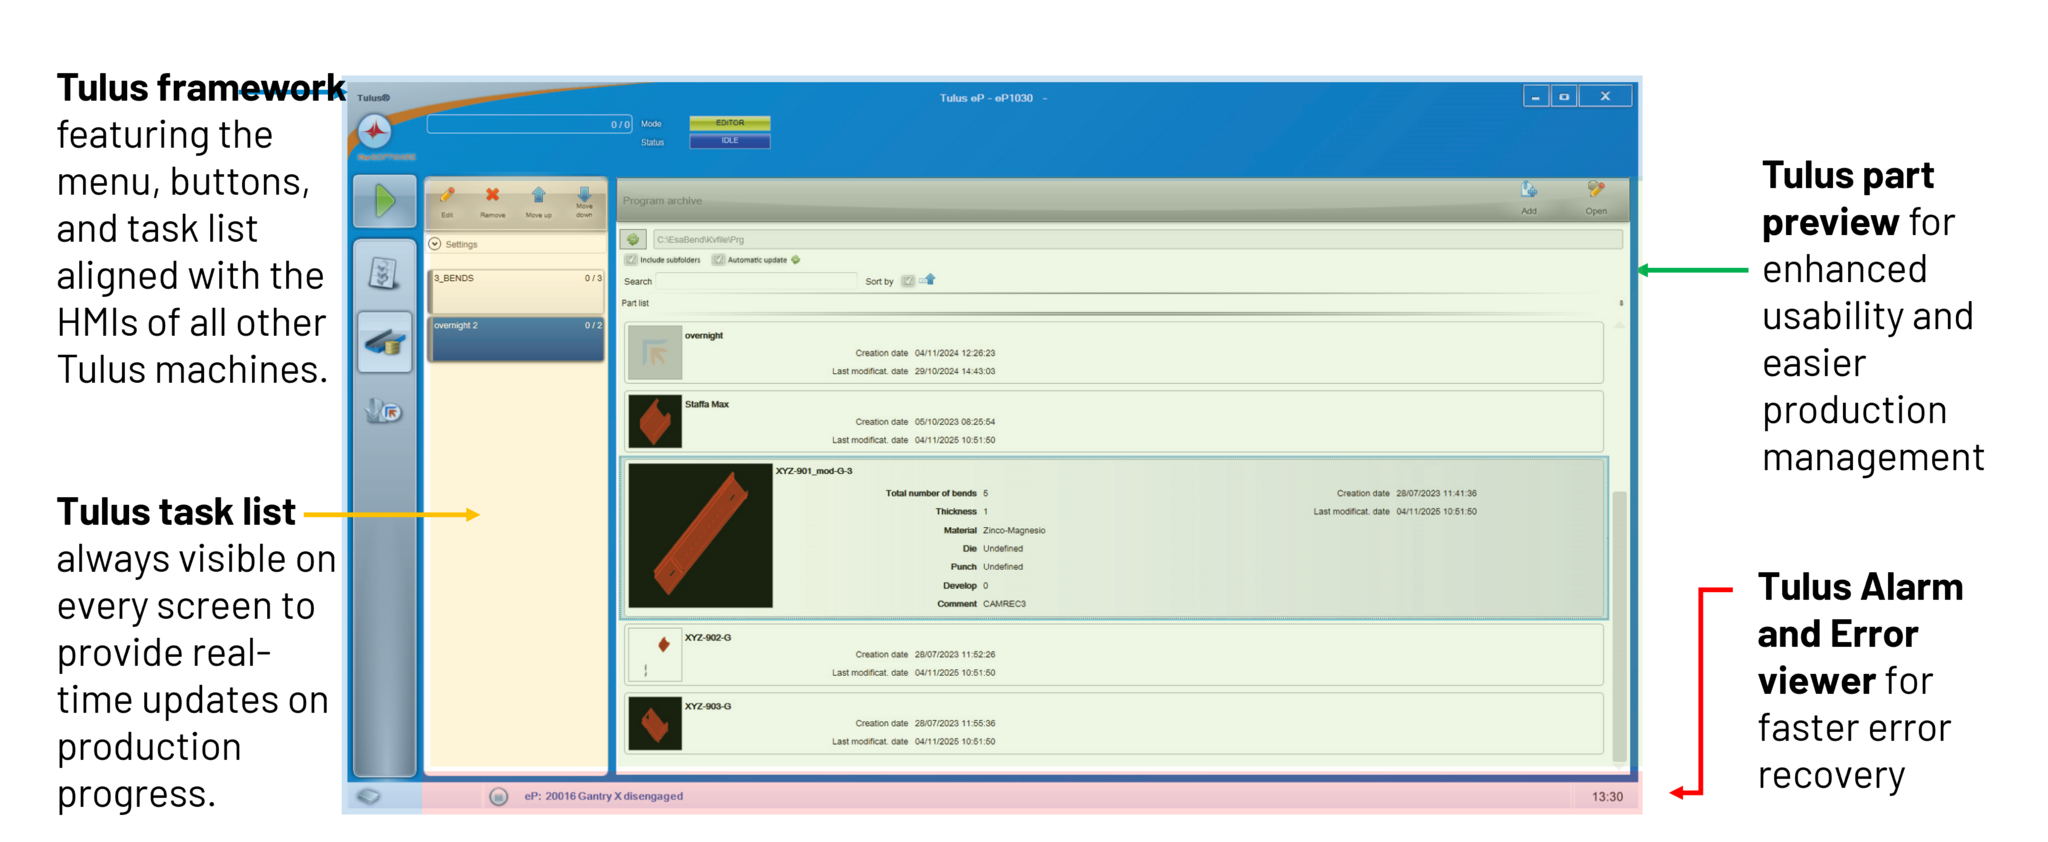Viewport: 2048px width, 842px height.
Task: Click the Gantry X disengaged alarm message
Action: pos(603,796)
